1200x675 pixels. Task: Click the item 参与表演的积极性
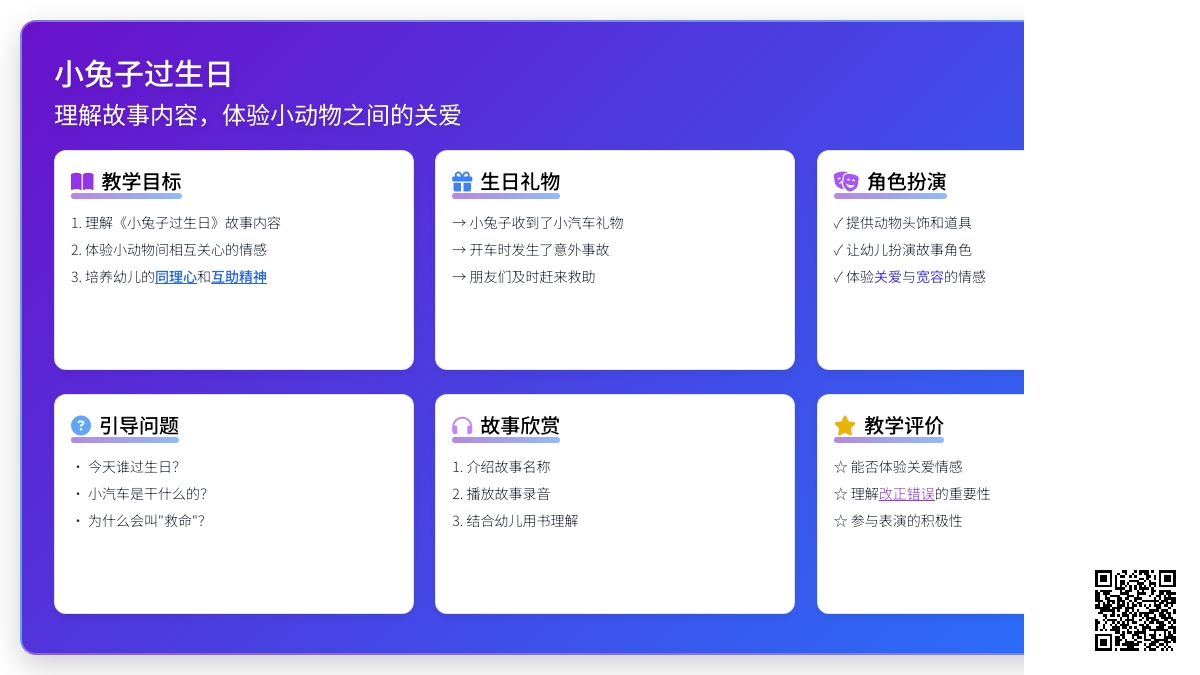(x=906, y=521)
